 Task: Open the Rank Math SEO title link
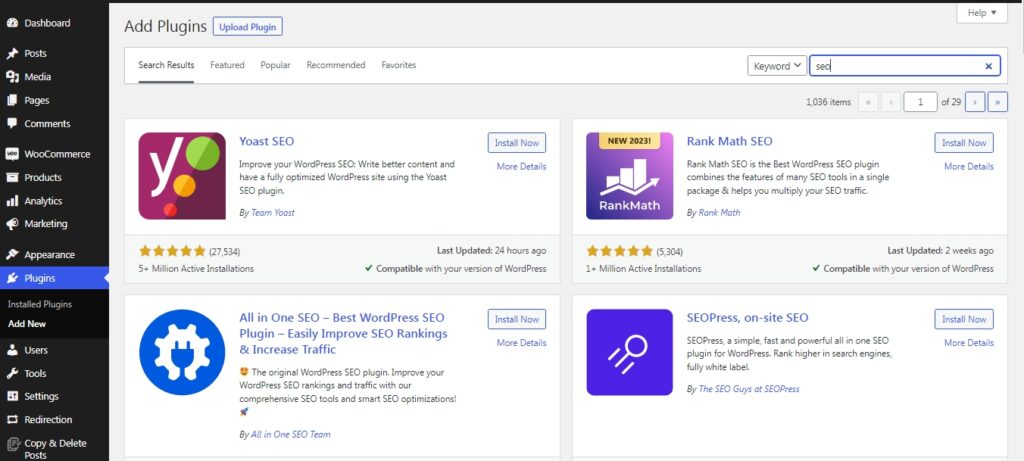pyautogui.click(x=729, y=141)
